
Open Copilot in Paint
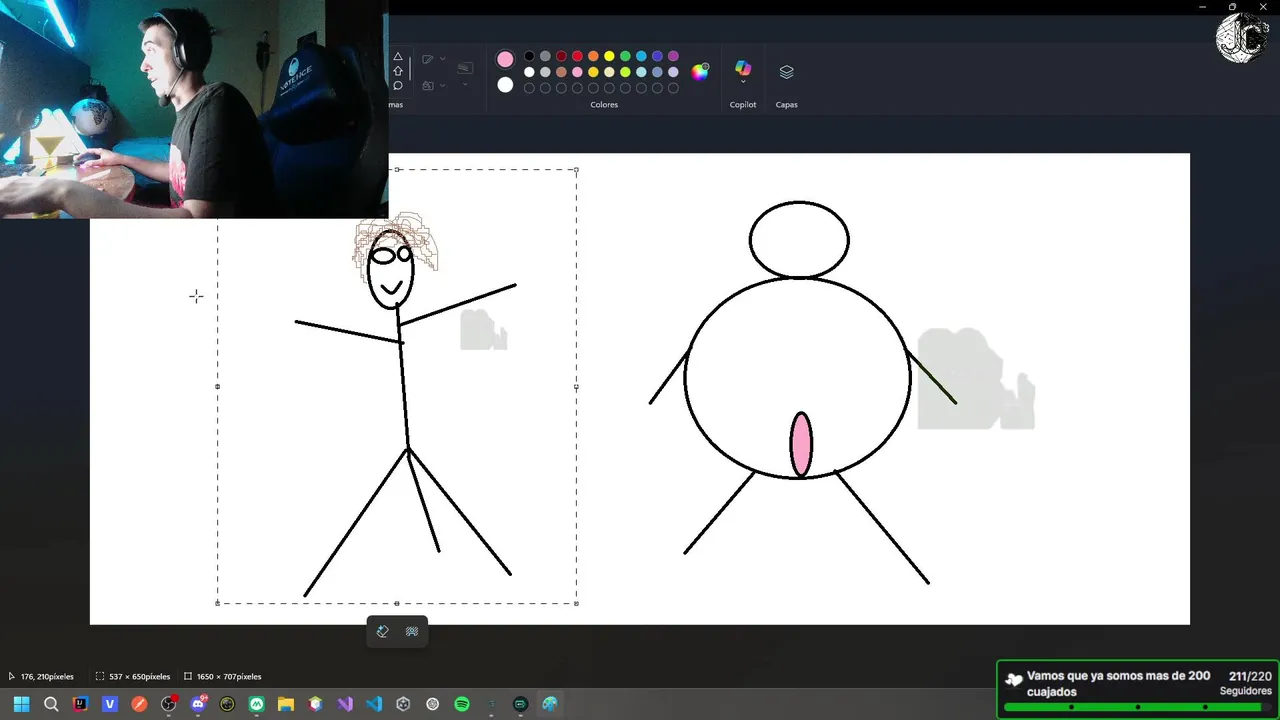pos(743,68)
